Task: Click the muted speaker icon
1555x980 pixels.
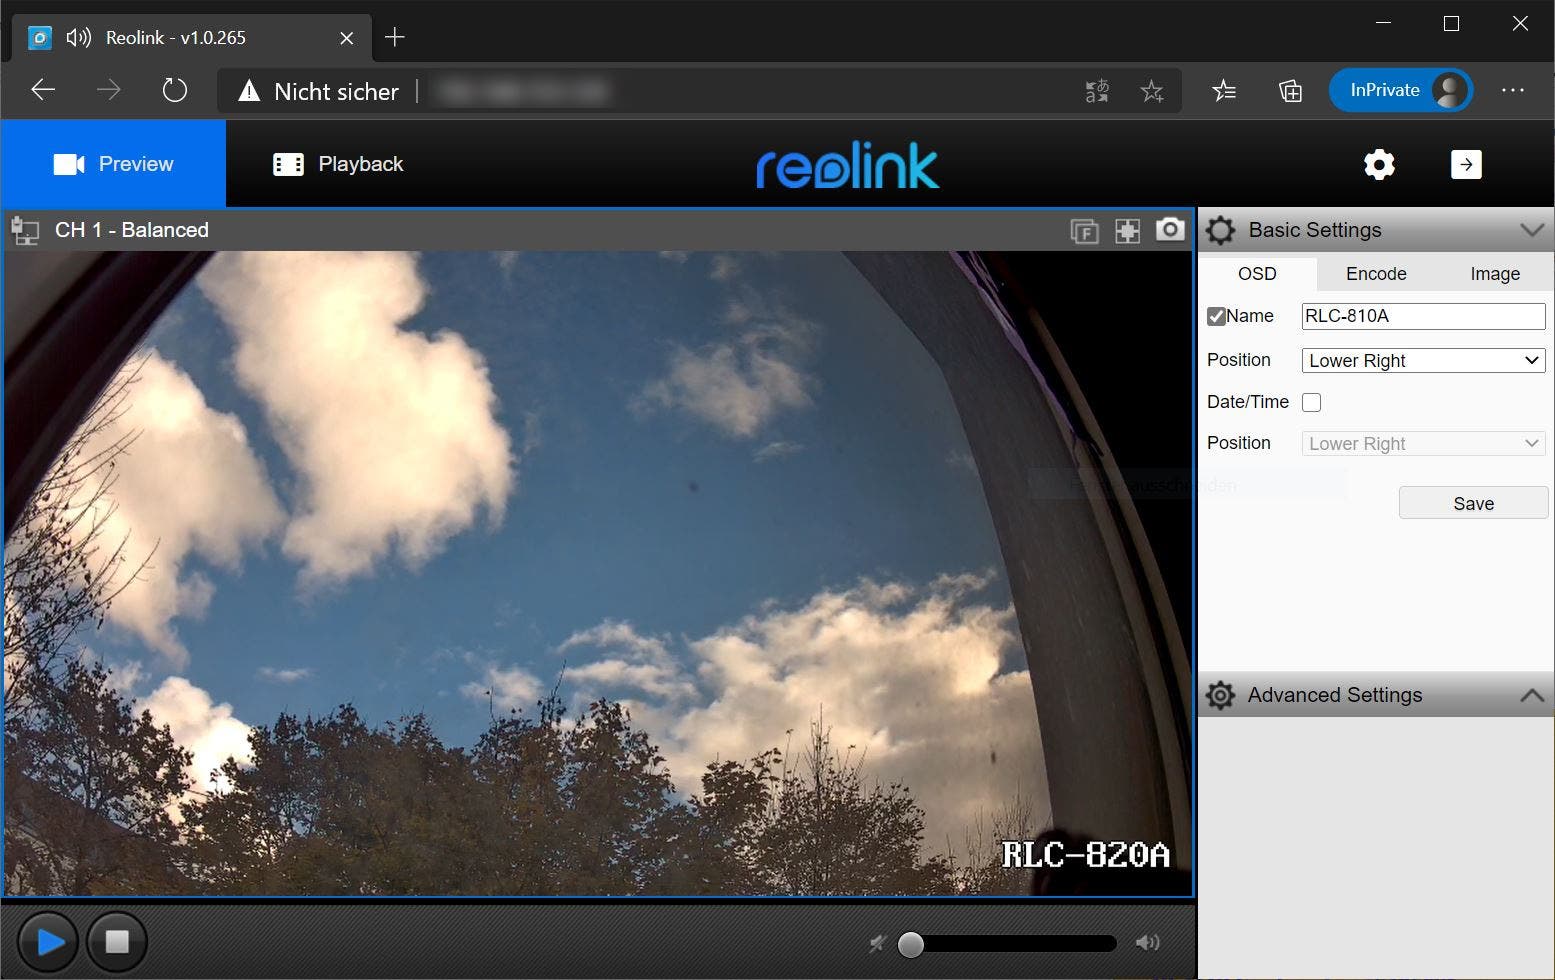Action: click(x=877, y=943)
